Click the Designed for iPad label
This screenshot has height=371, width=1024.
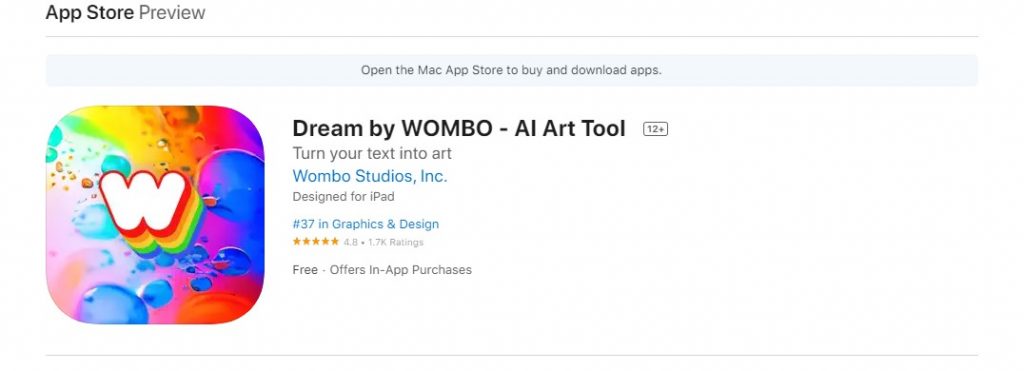344,197
